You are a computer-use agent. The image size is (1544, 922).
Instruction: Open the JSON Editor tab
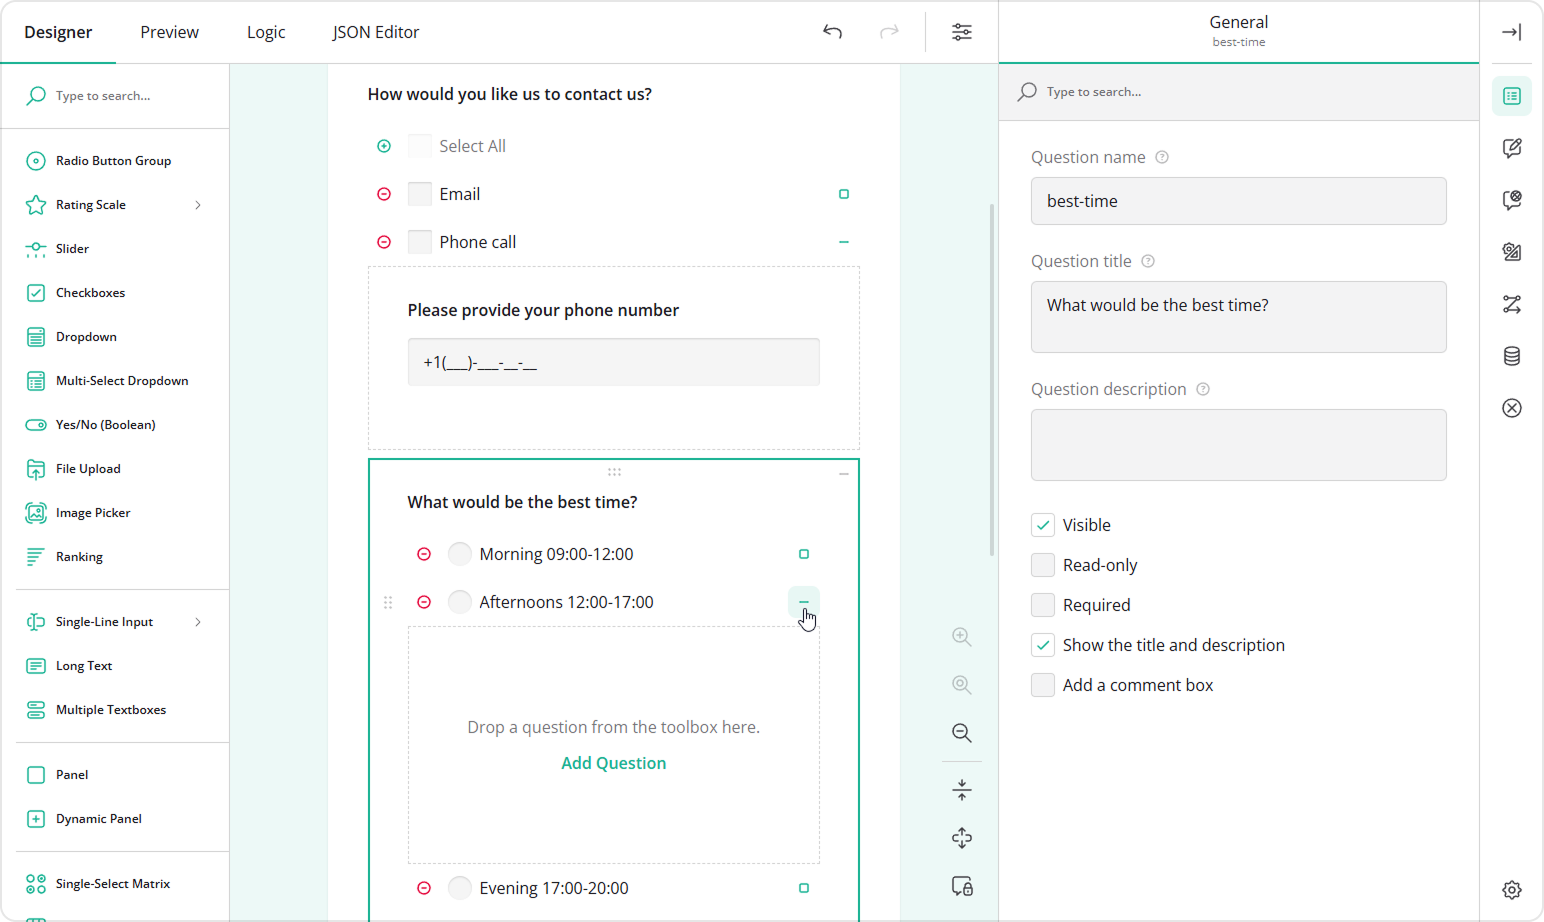pyautogui.click(x=375, y=31)
